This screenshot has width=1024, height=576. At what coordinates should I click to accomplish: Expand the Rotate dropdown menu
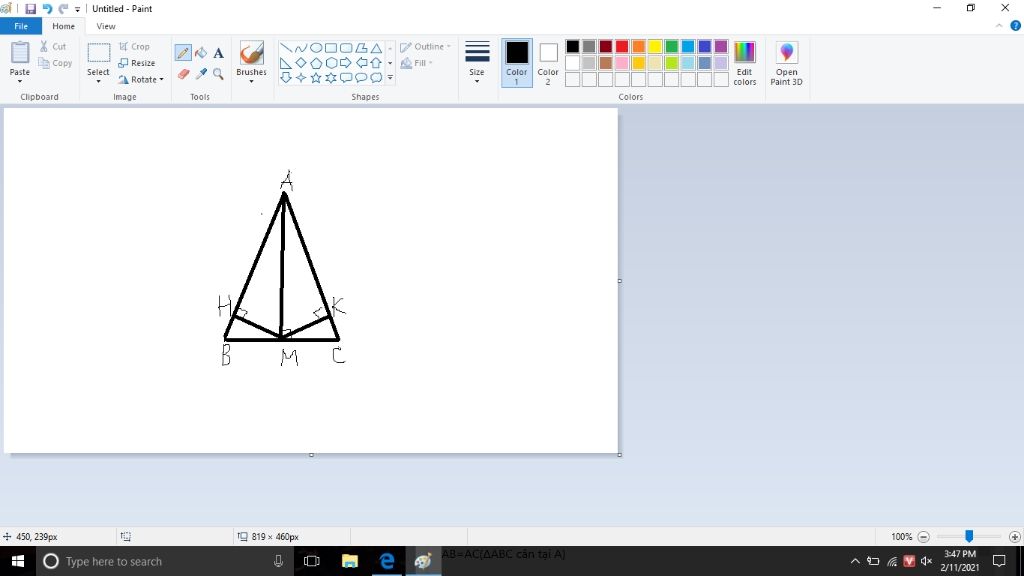pyautogui.click(x=161, y=80)
